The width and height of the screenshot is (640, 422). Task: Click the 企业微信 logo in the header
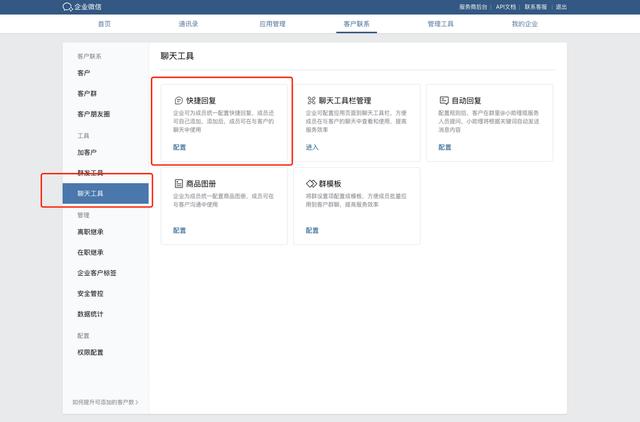tap(82, 7)
